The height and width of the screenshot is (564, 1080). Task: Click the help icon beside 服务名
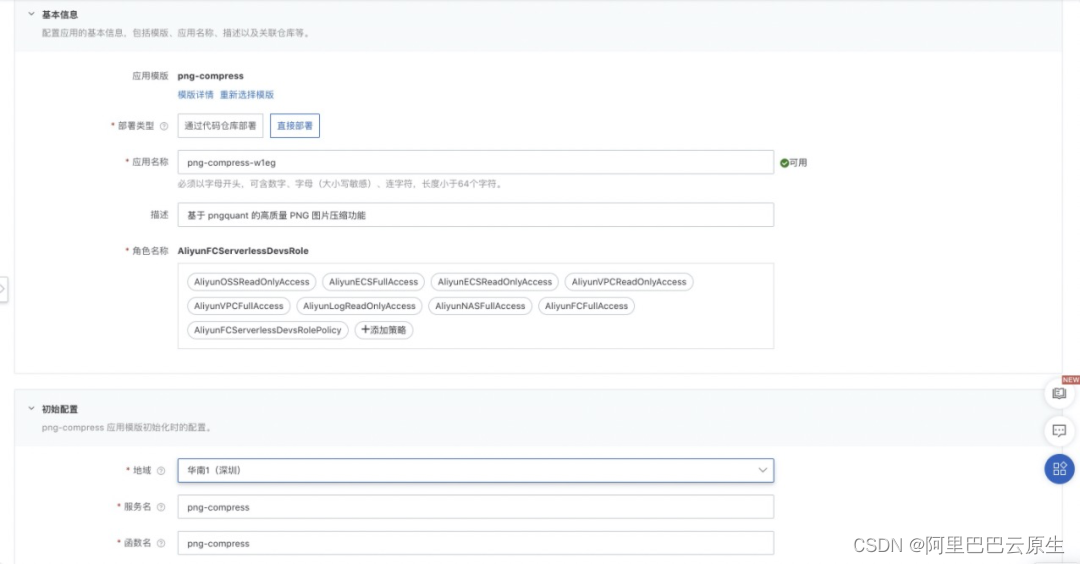pos(161,508)
